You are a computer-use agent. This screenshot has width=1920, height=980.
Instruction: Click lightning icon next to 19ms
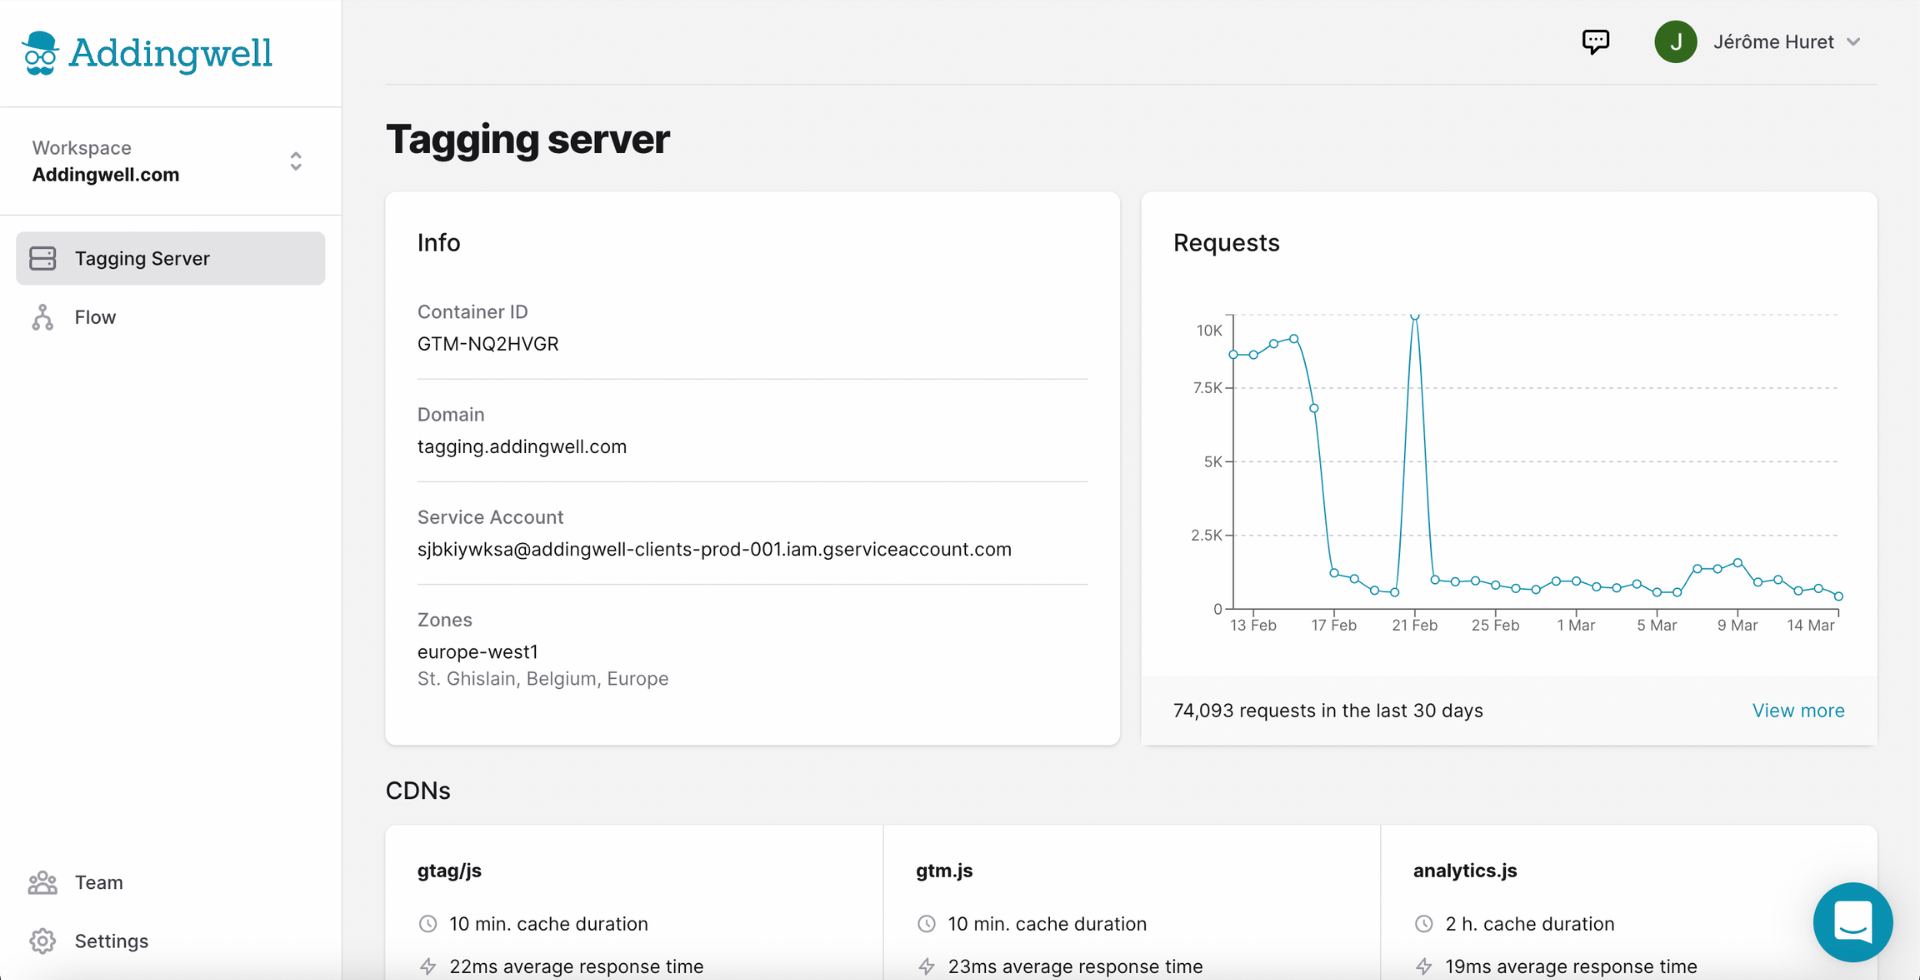pyautogui.click(x=1424, y=966)
